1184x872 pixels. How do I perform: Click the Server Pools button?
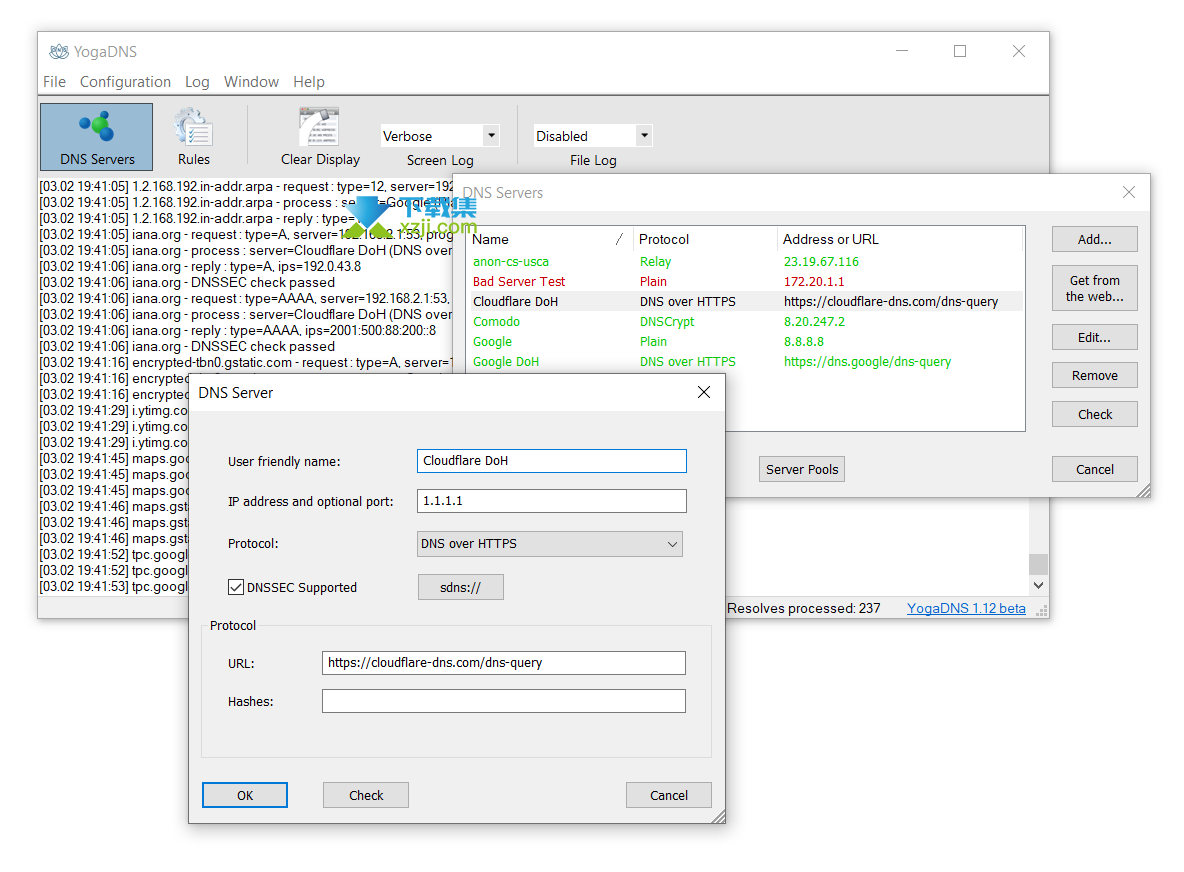tap(801, 469)
